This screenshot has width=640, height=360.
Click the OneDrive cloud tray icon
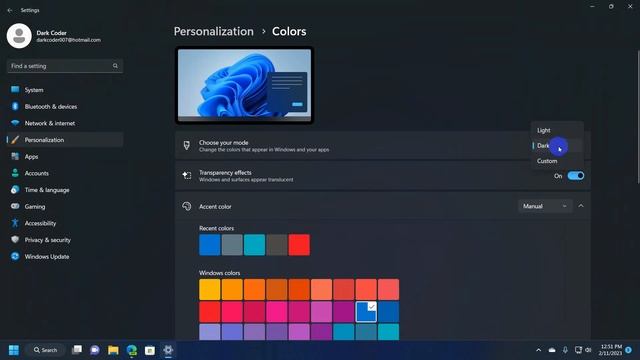point(552,350)
